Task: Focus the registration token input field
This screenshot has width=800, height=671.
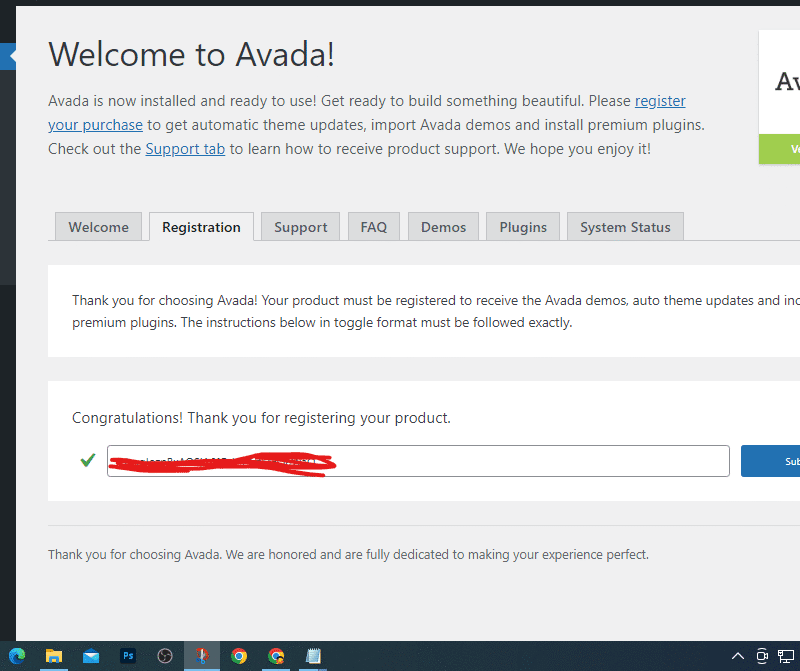Action: 418,461
